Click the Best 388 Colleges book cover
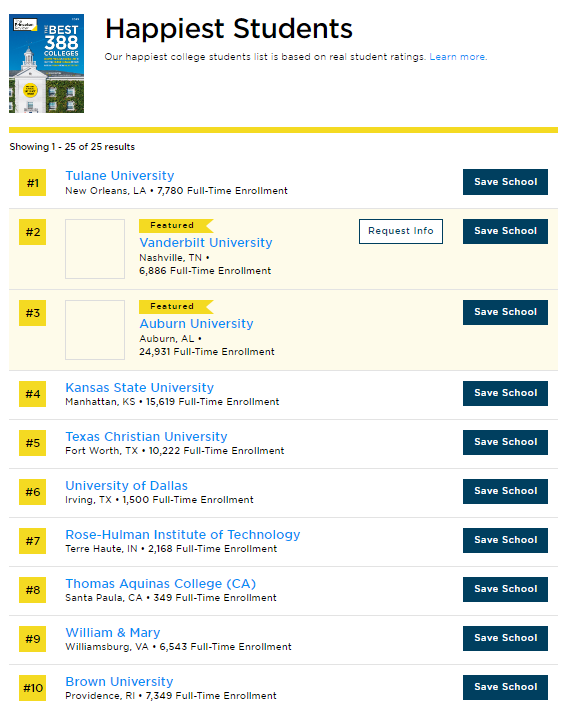This screenshot has height=710, width=565. pyautogui.click(x=46, y=63)
